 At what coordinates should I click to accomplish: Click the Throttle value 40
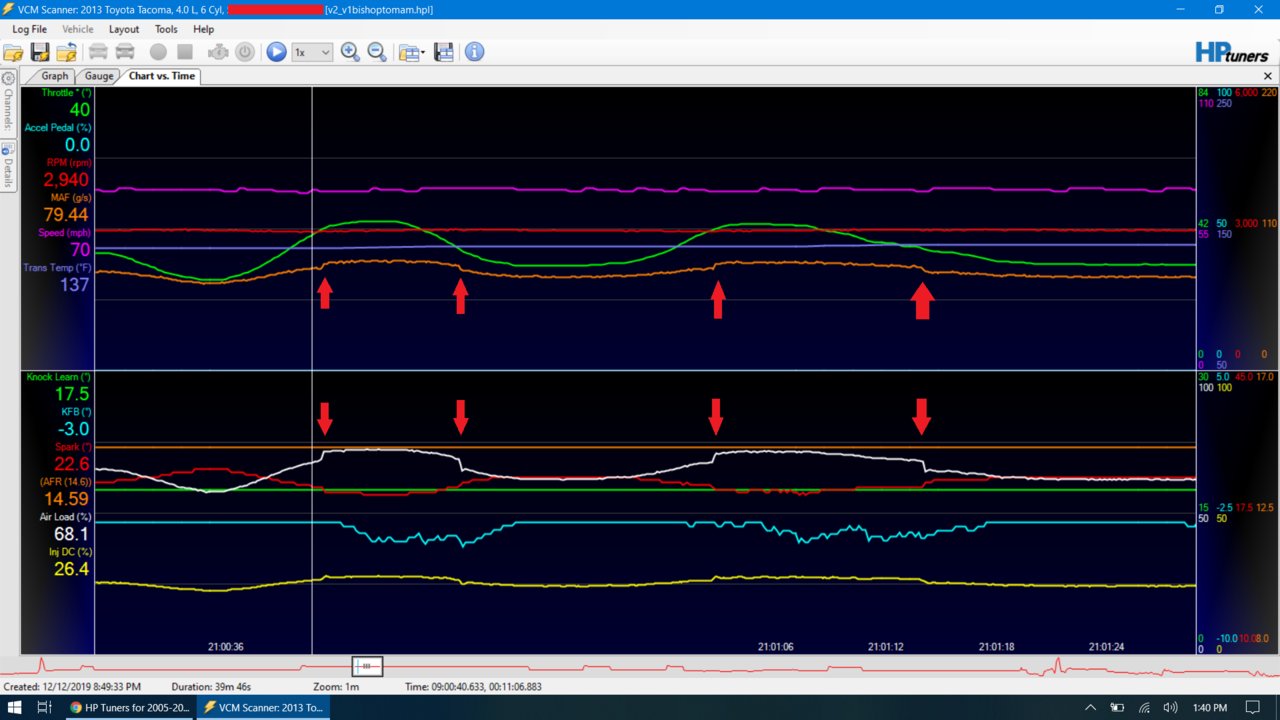pyautogui.click(x=79, y=110)
